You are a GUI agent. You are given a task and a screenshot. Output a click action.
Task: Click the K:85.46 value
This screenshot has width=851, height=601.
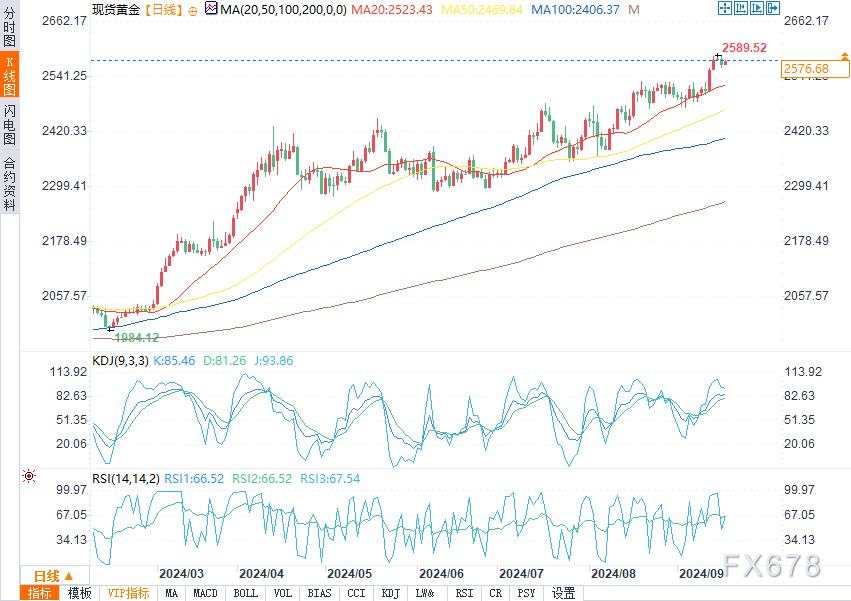[174, 360]
